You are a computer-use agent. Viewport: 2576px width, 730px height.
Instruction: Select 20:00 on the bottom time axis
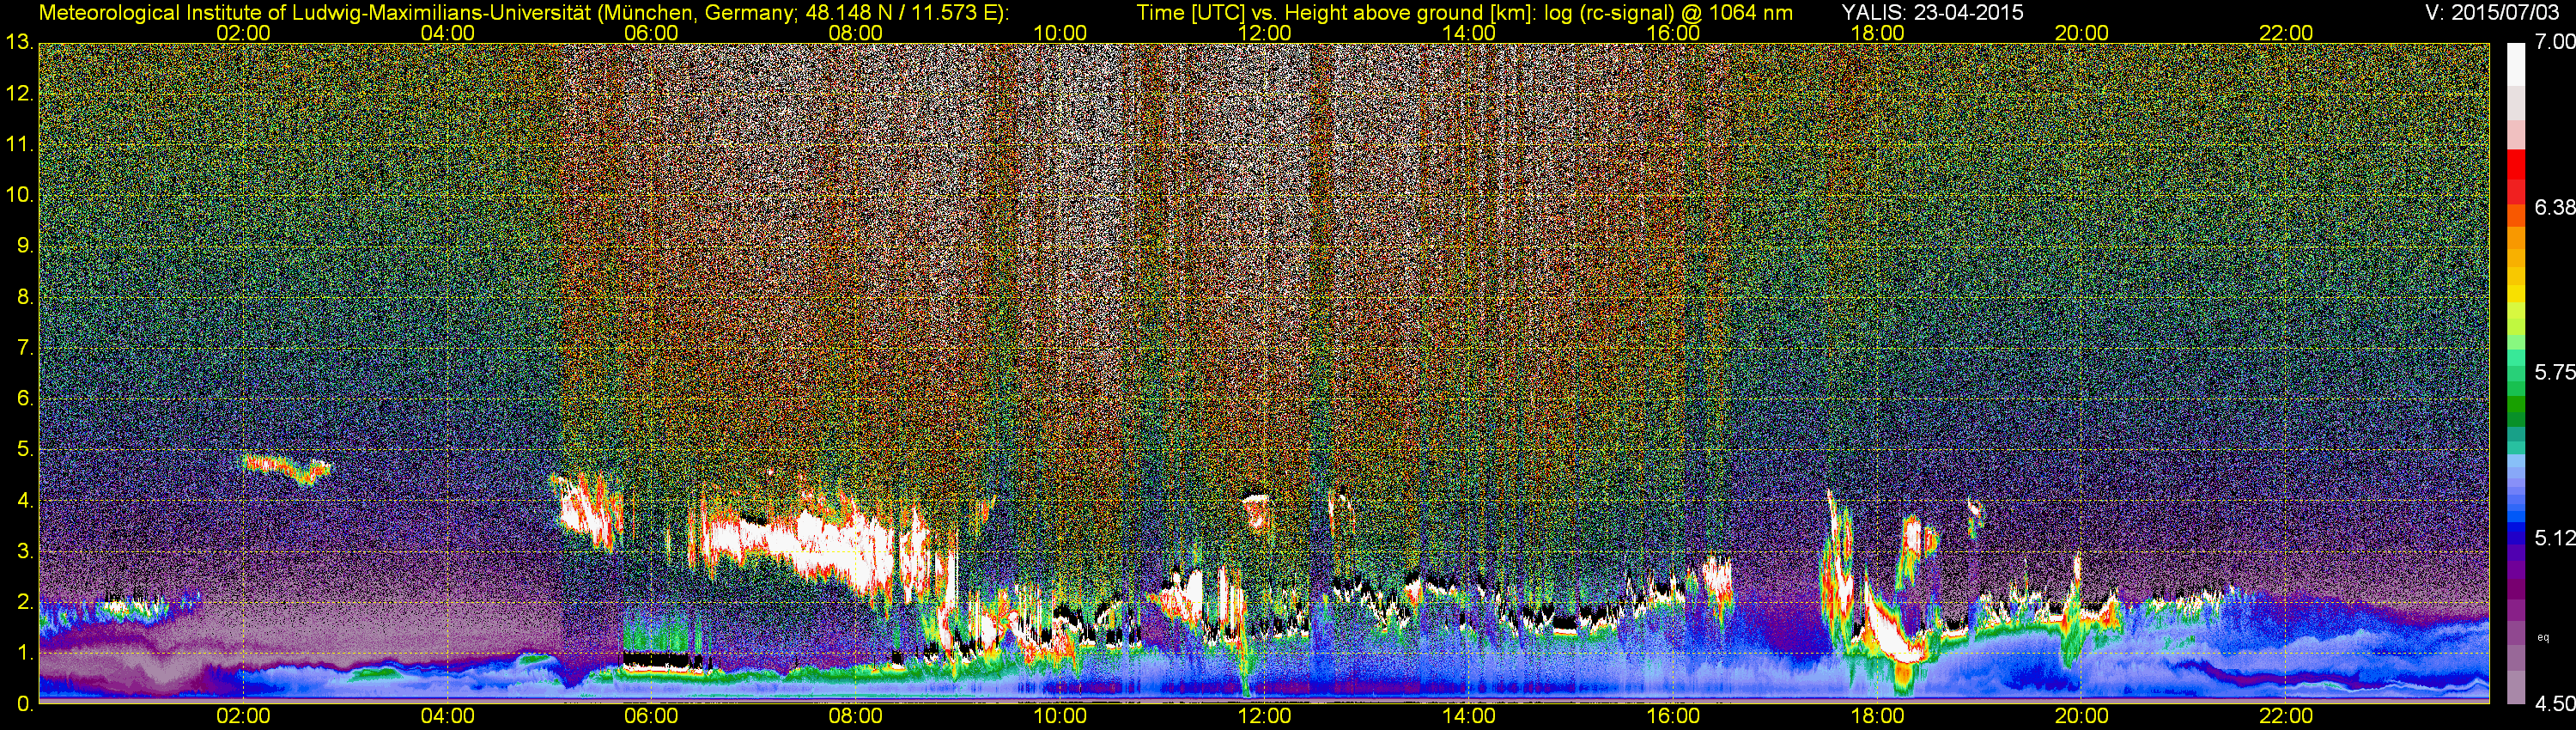pos(2082,717)
